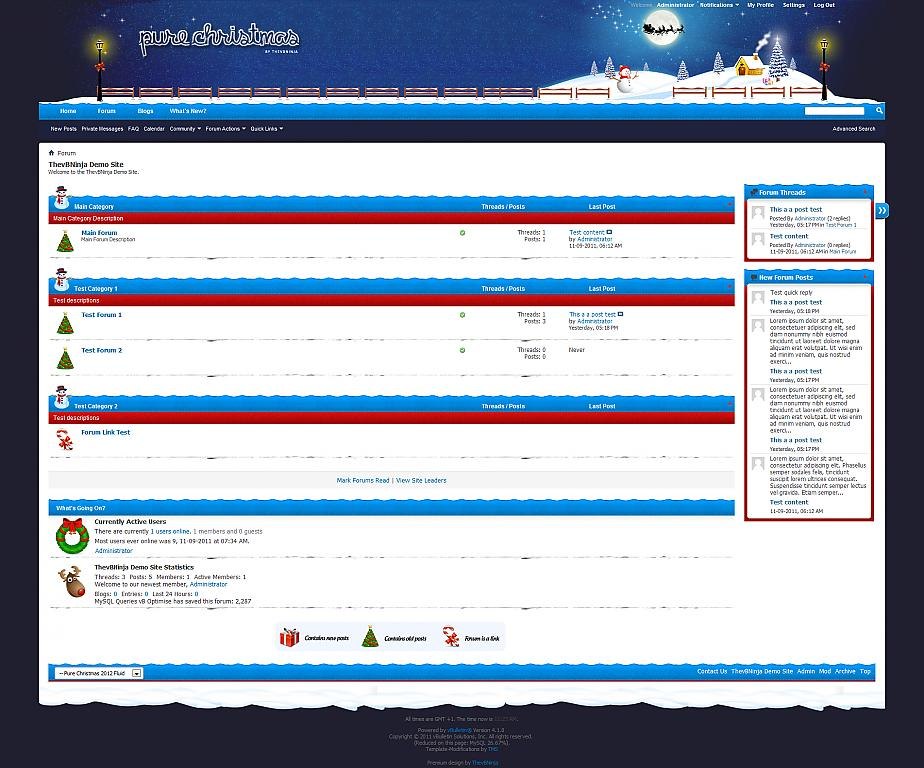Click Mark Forums Read

point(363,480)
